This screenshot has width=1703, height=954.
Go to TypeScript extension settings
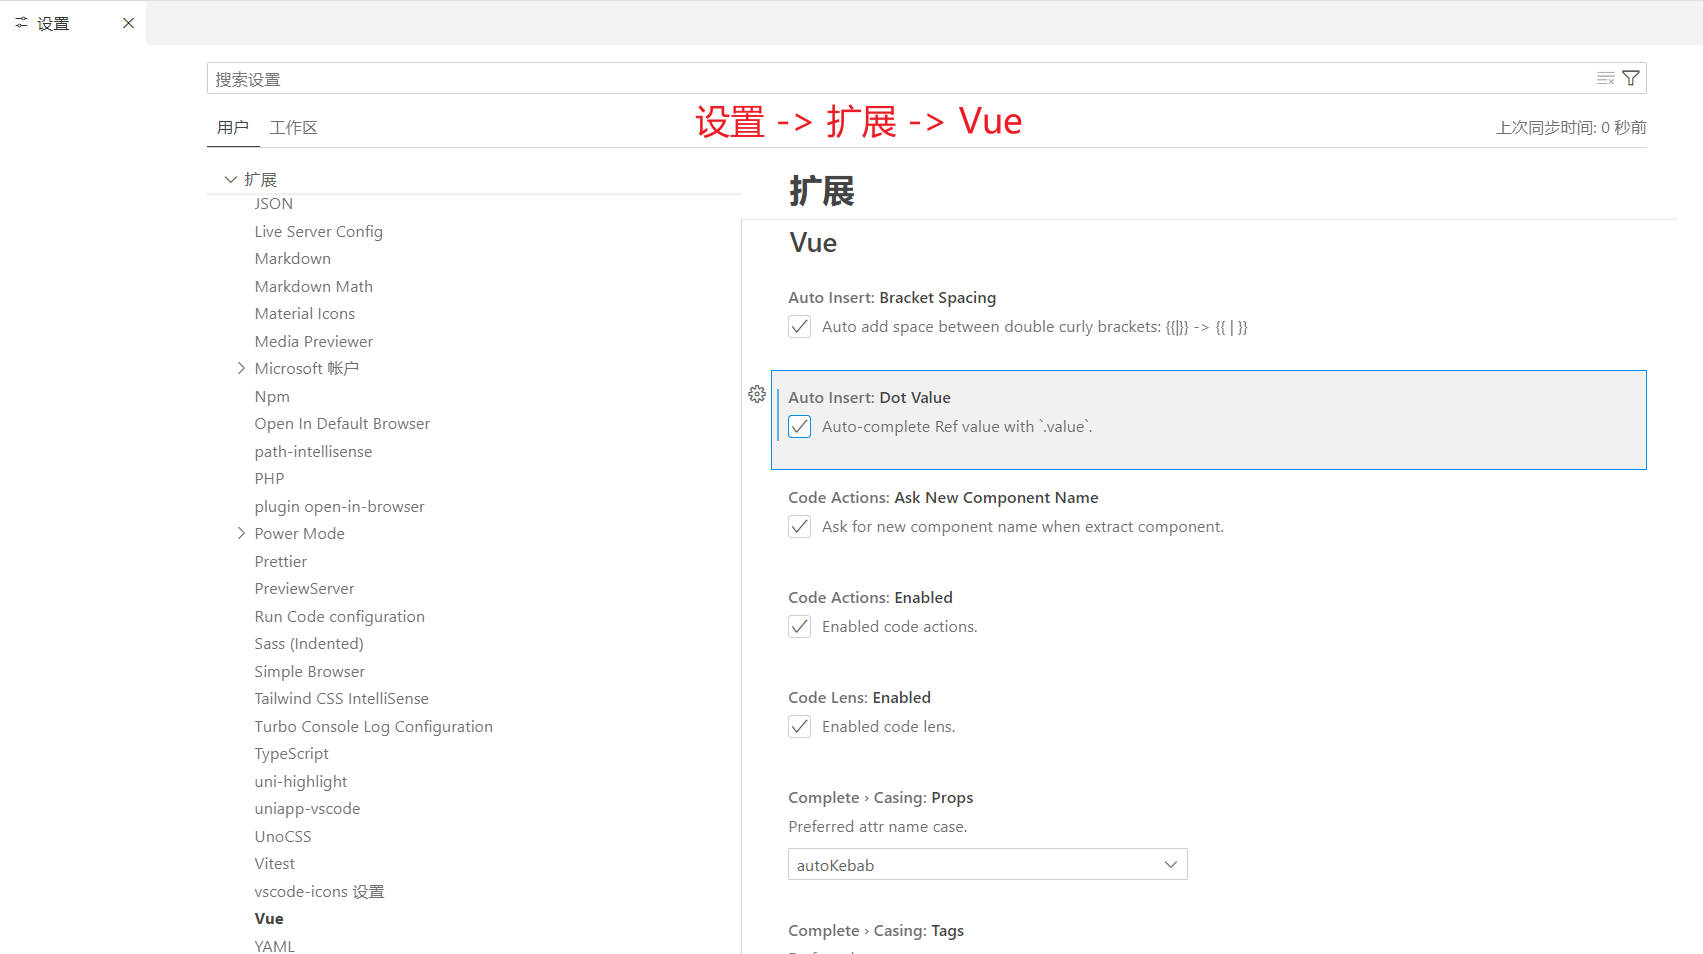click(x=291, y=754)
